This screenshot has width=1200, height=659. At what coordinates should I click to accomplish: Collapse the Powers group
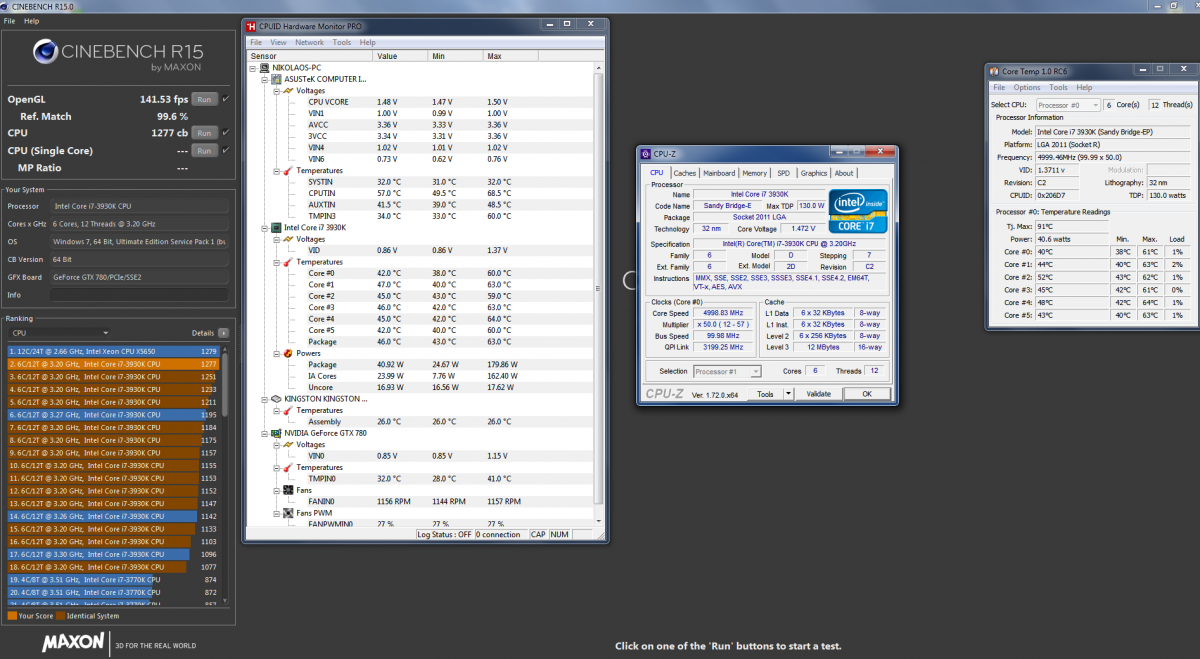[277, 353]
